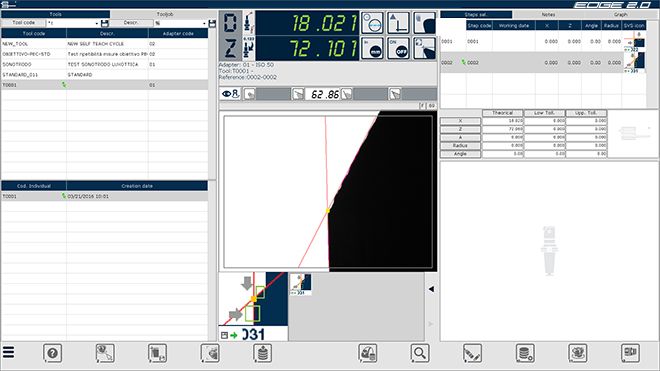Switch to the Tooljob tab
This screenshot has width=660, height=371.
(165, 14)
